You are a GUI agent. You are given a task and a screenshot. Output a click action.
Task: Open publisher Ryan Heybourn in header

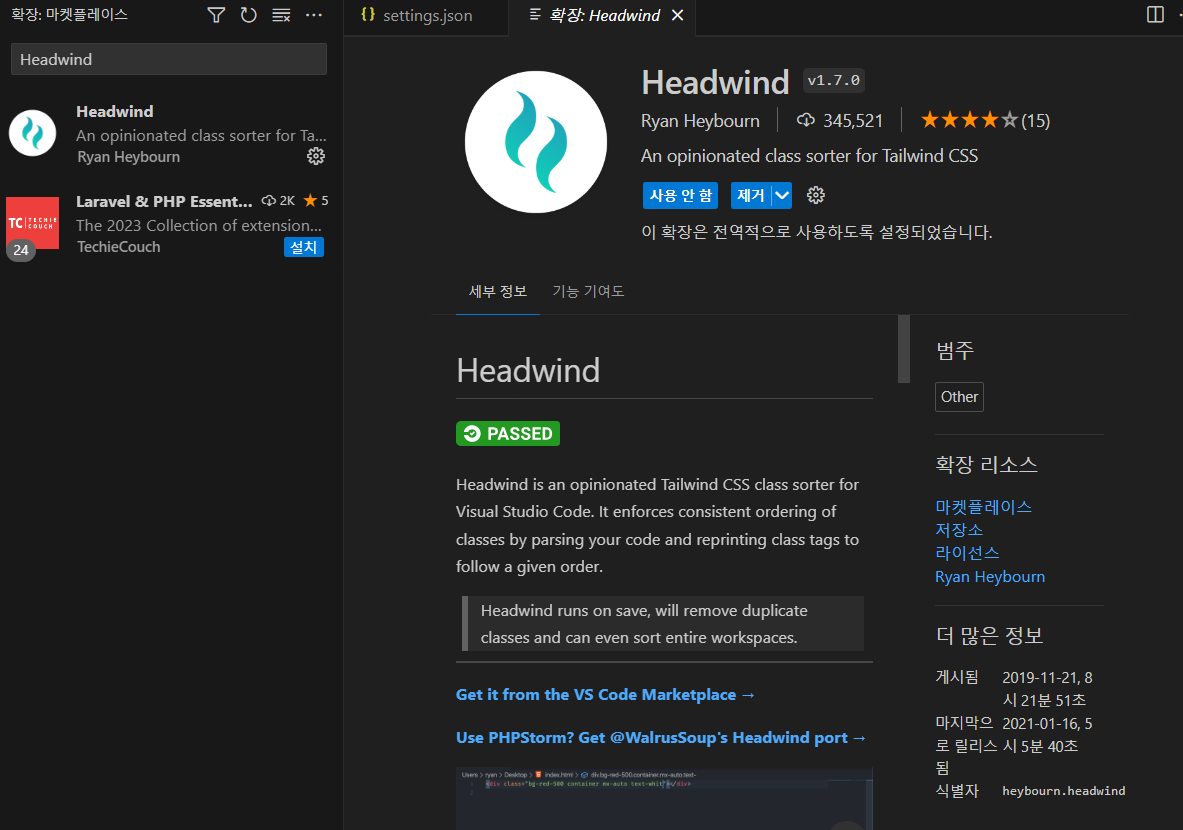700,121
